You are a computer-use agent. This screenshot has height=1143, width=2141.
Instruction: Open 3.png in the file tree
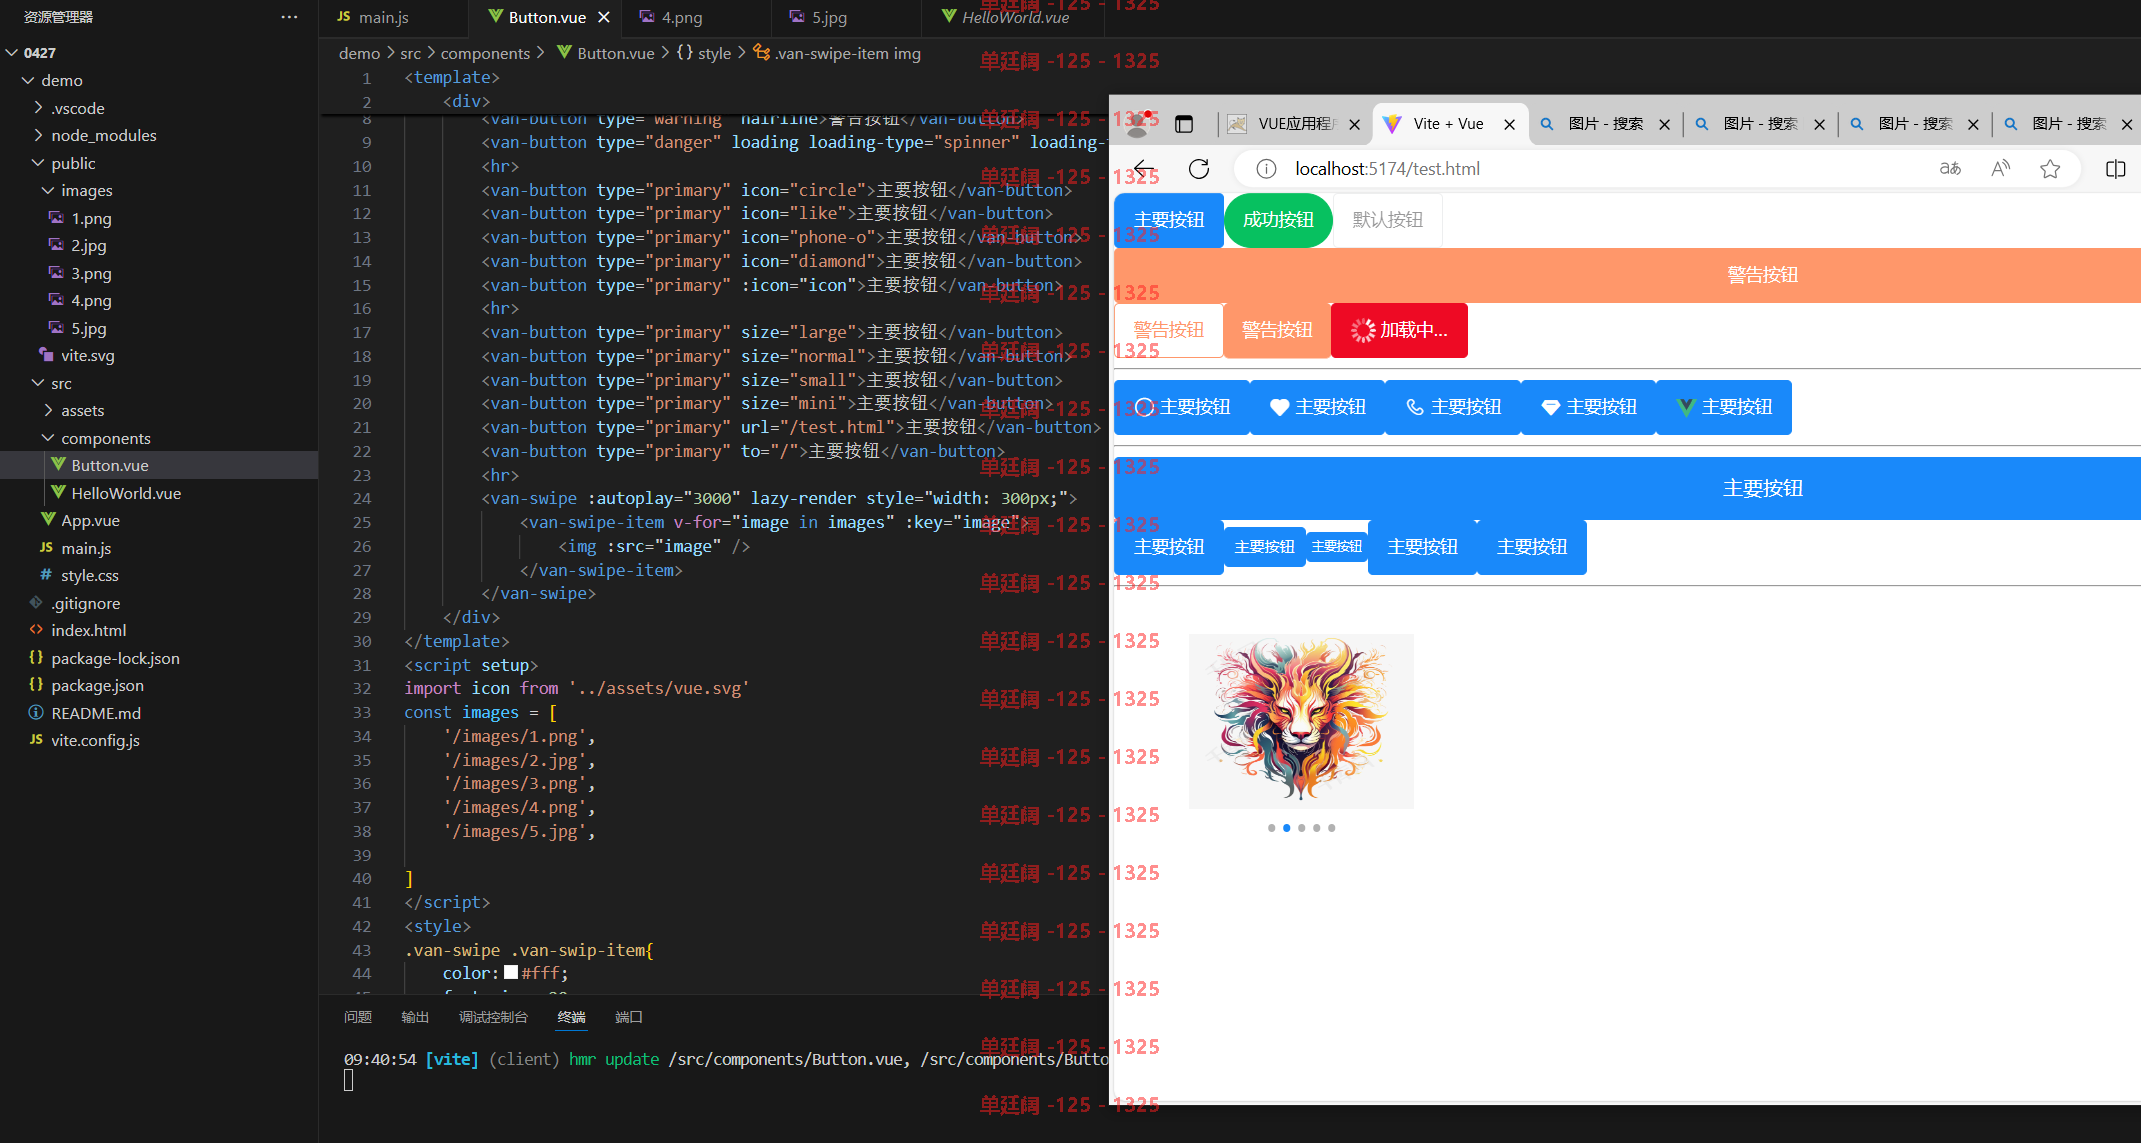pyautogui.click(x=91, y=273)
